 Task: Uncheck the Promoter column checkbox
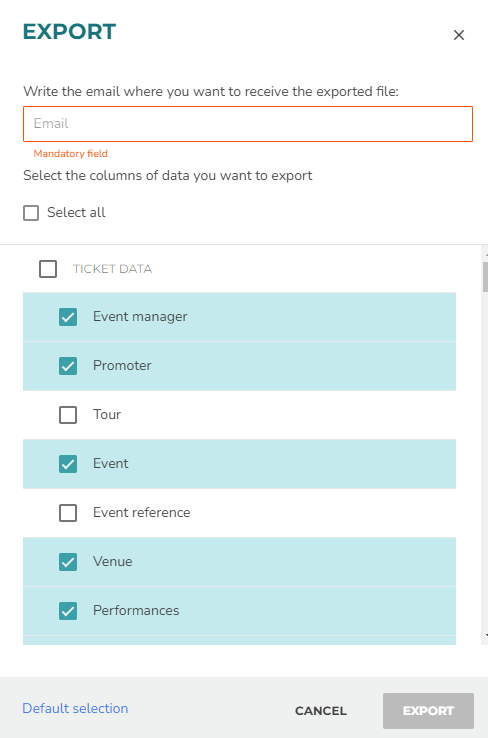coord(68,366)
